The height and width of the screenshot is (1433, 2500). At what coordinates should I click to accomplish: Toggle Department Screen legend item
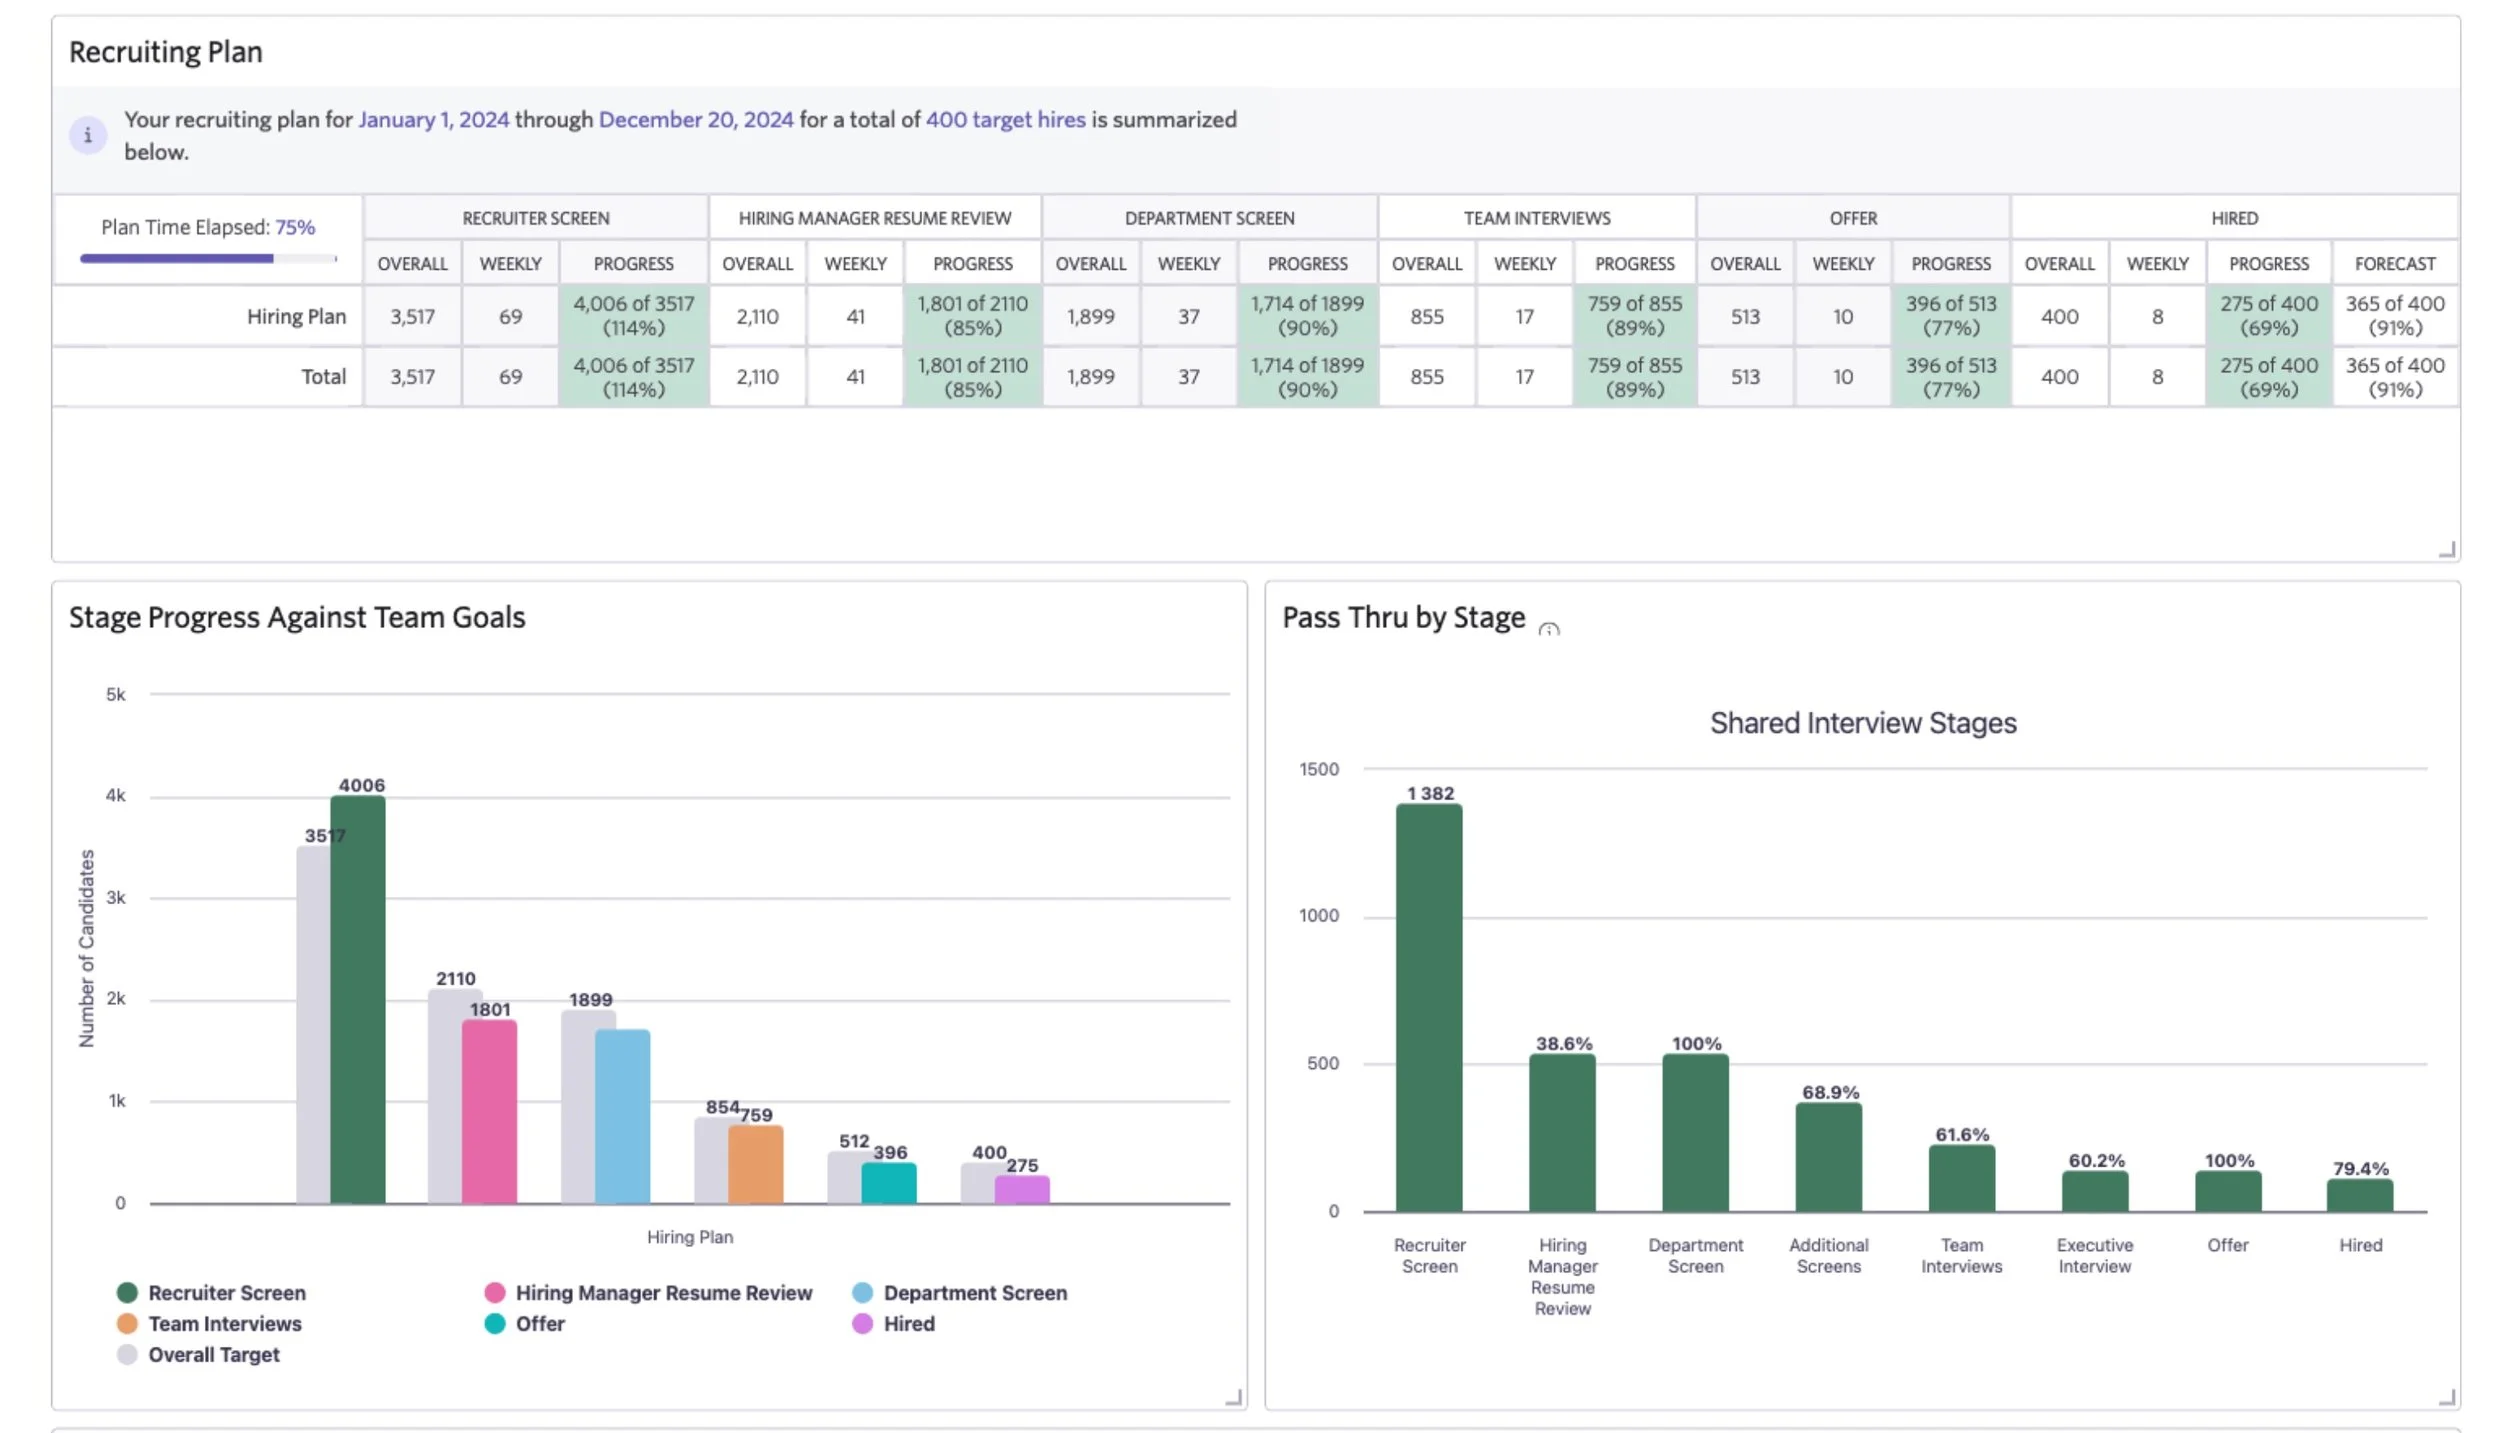click(x=960, y=1292)
